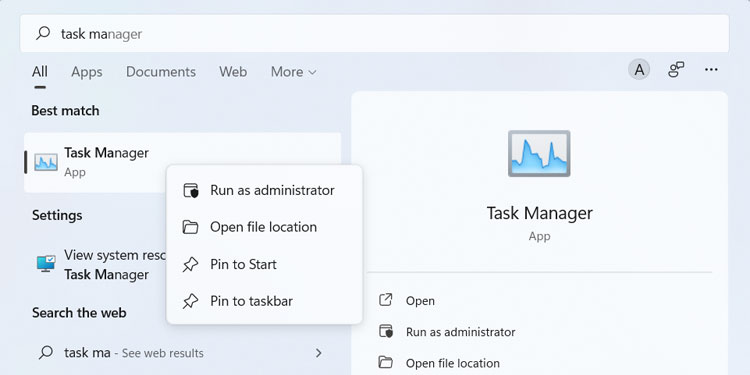Click the search box containing 'task manager'
Image resolution: width=750 pixels, height=375 pixels.
click(x=375, y=33)
